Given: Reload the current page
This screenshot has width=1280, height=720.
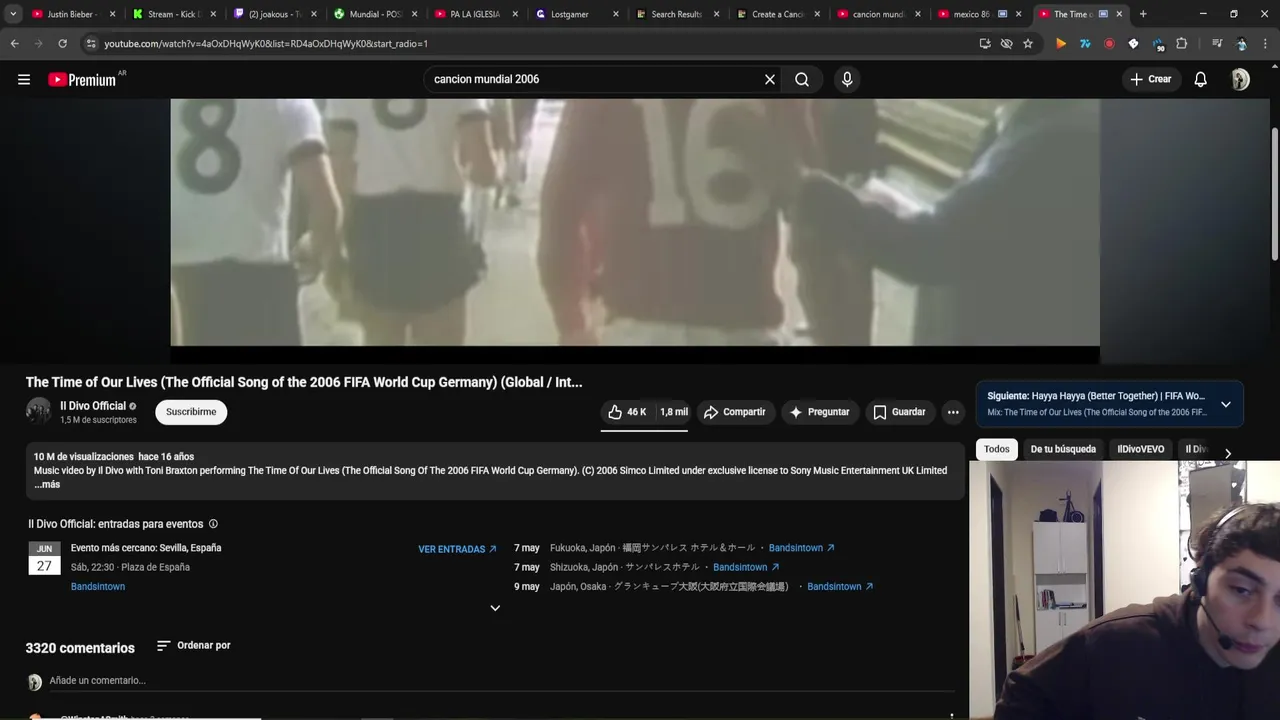Looking at the screenshot, I should pyautogui.click(x=62, y=43).
